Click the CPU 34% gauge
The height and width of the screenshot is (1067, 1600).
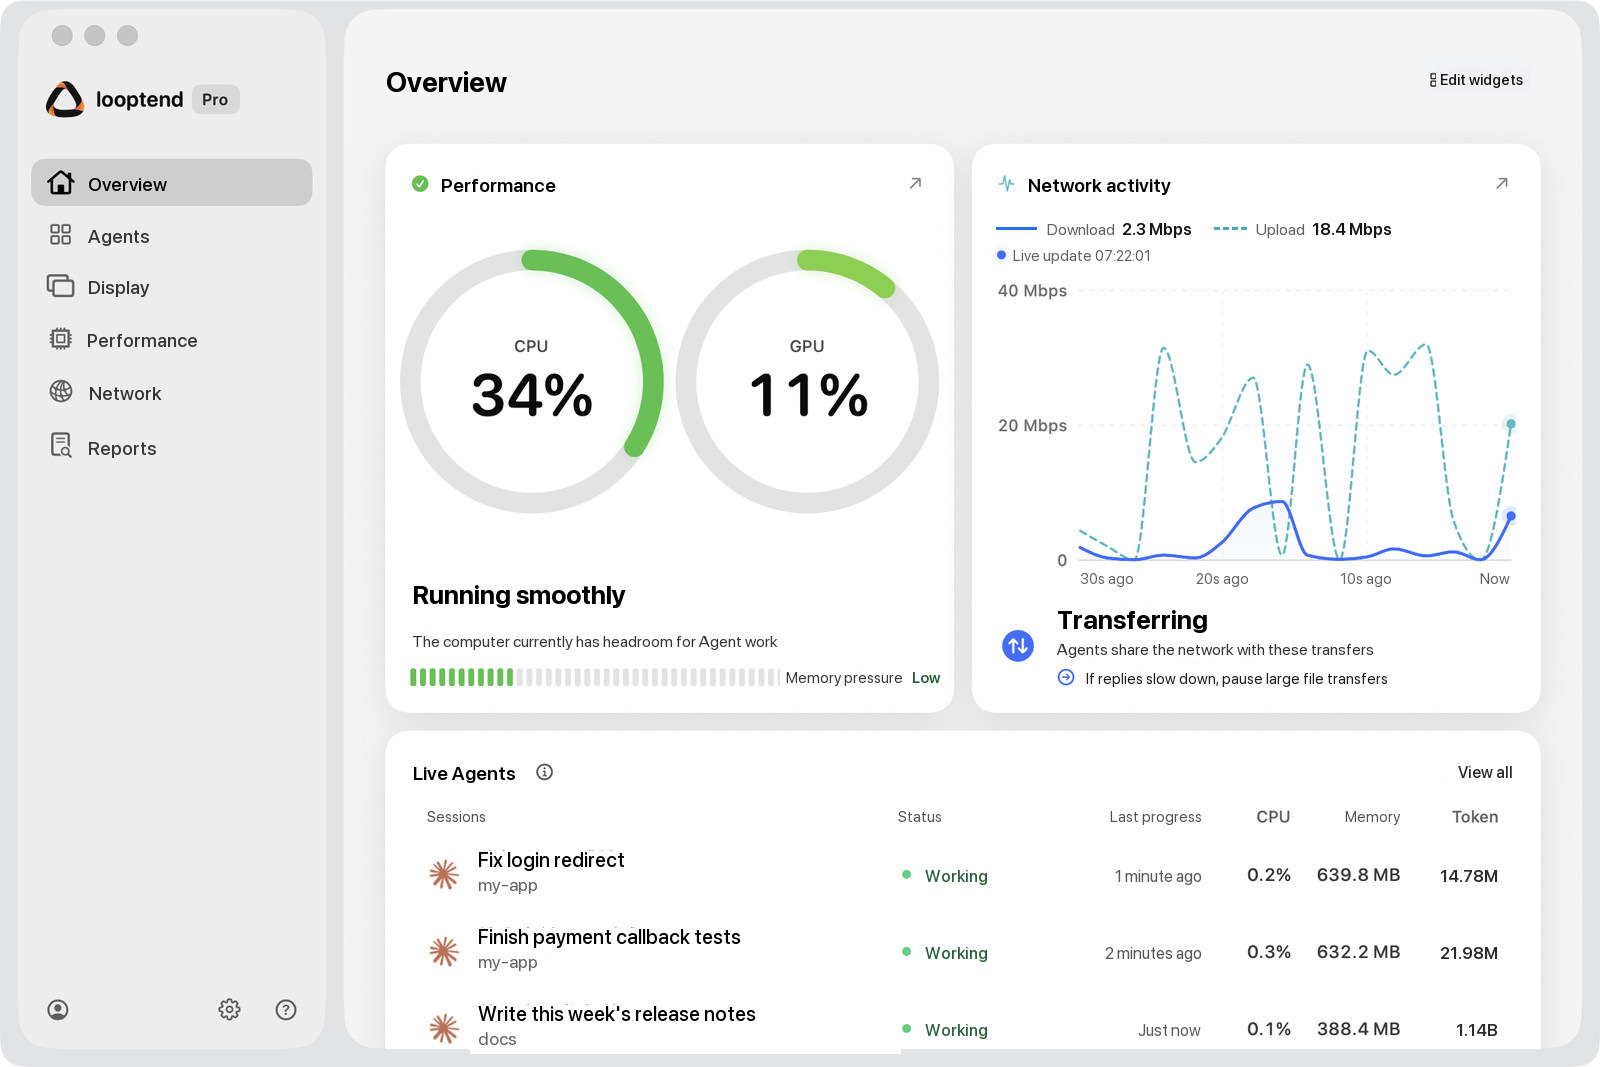click(532, 381)
